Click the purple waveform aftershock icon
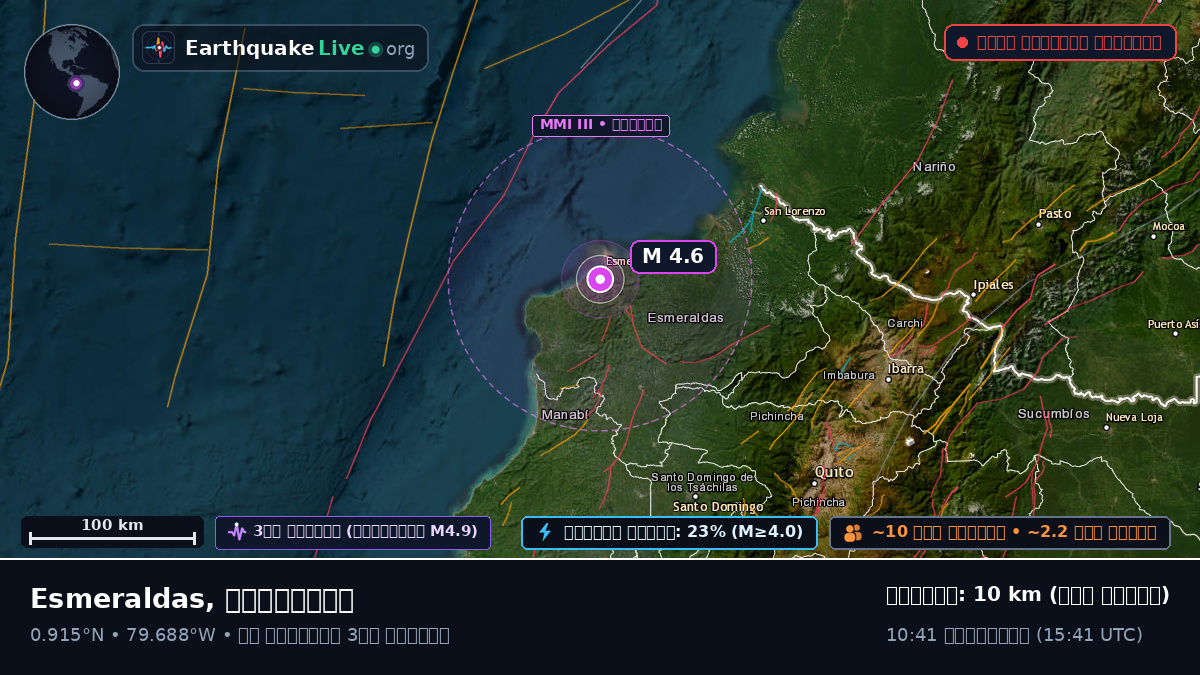The width and height of the screenshot is (1200, 675). coord(237,532)
